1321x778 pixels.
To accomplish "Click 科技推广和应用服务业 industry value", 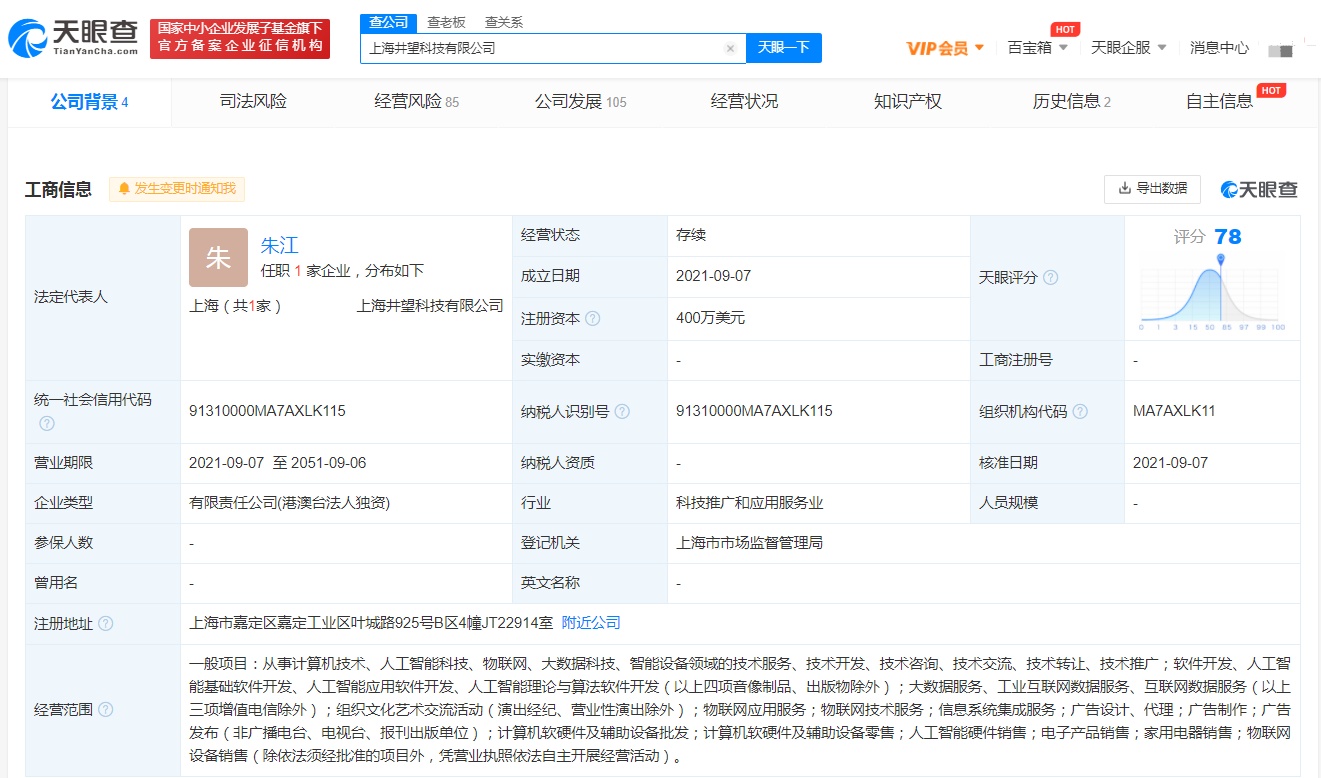I will tap(749, 503).
